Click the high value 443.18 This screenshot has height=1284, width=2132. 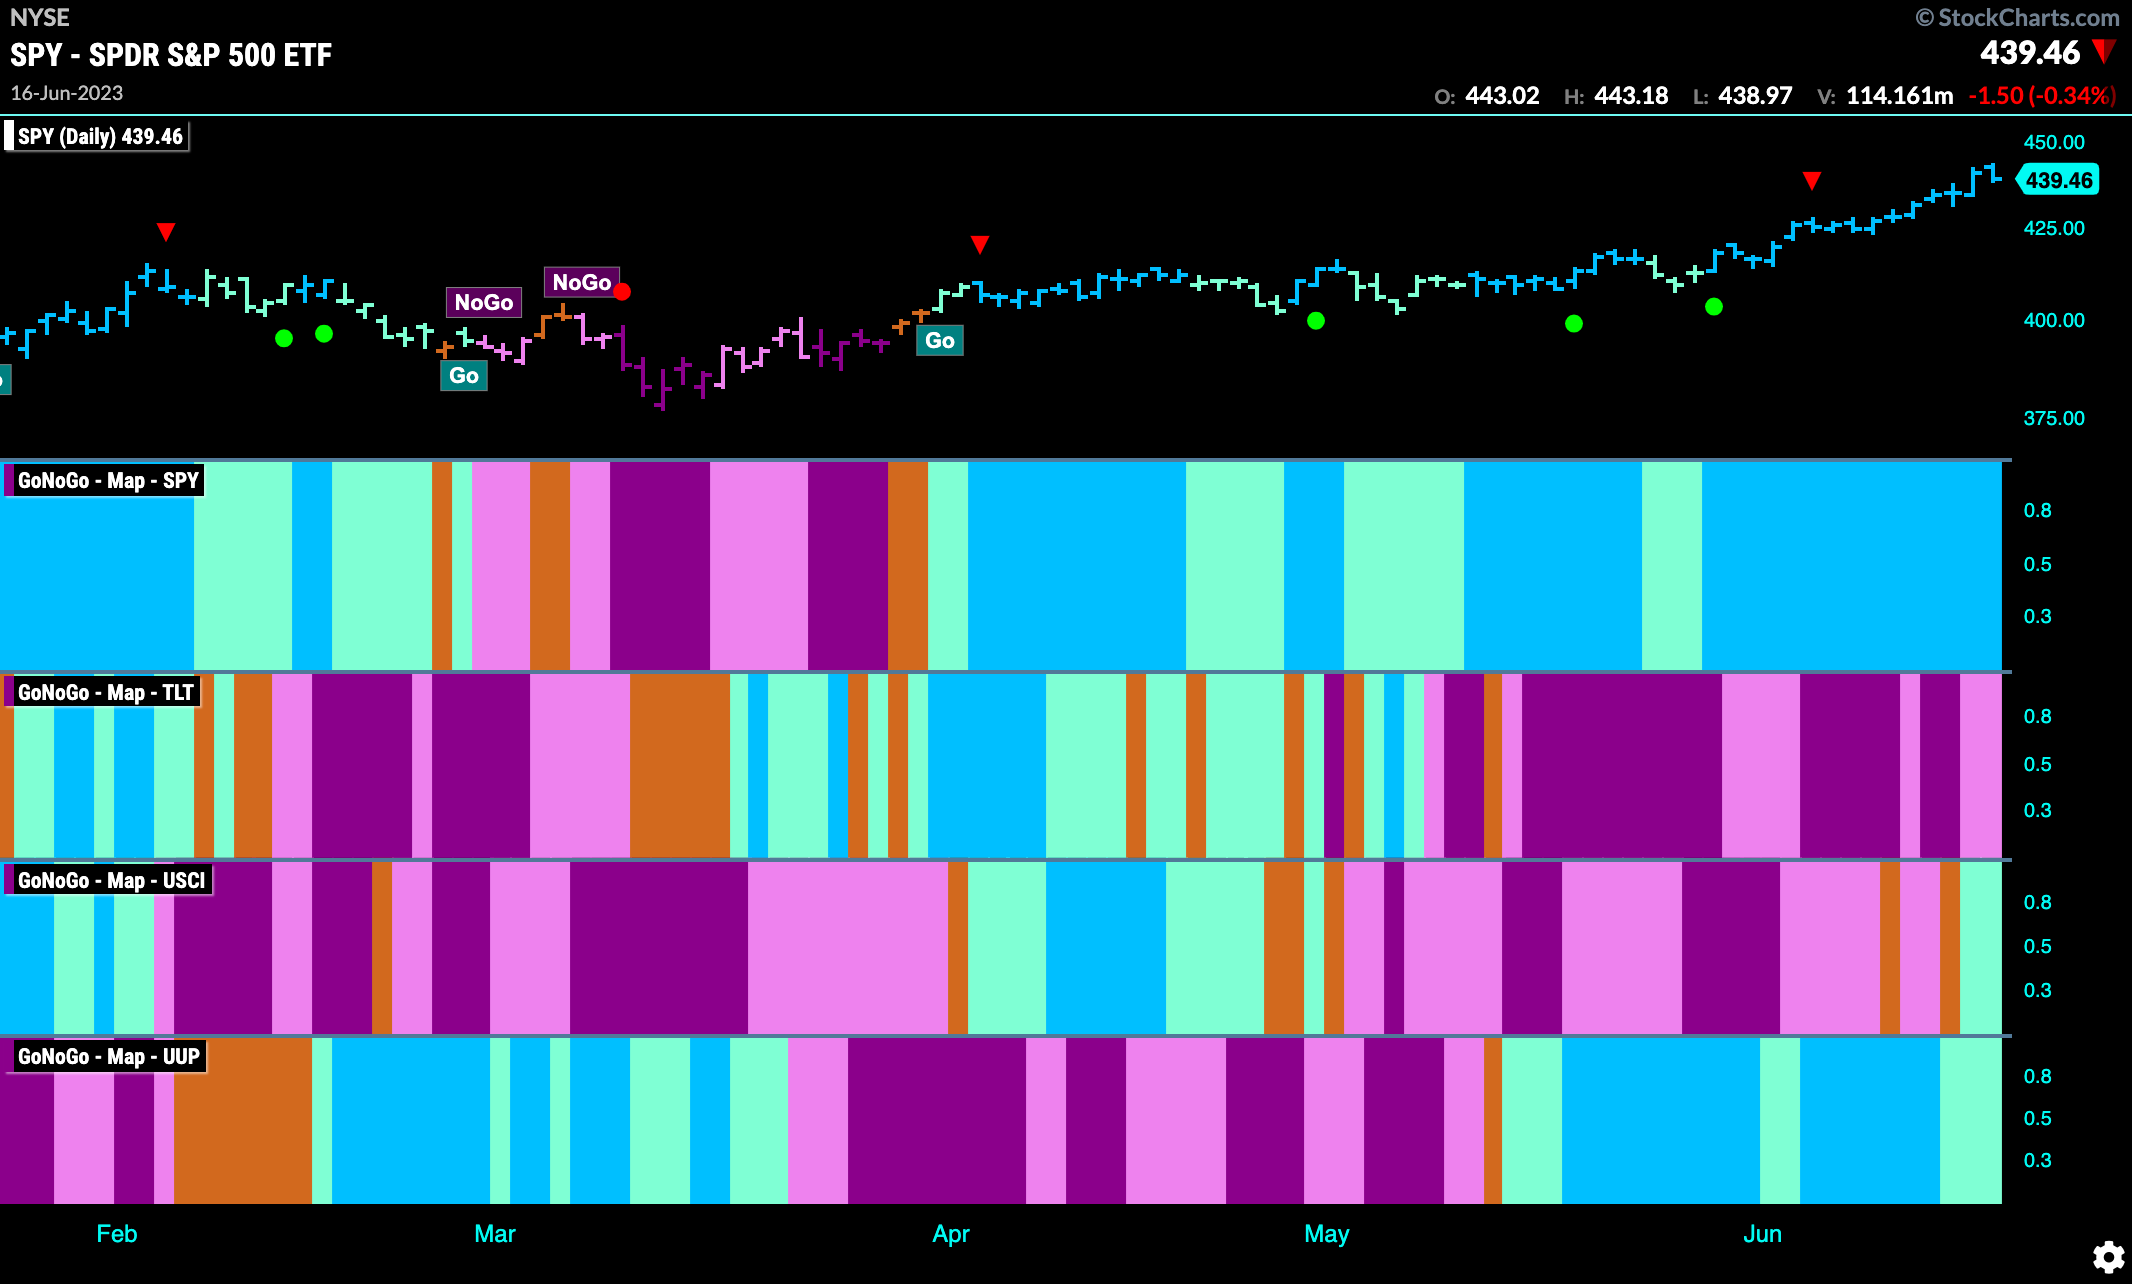point(1631,96)
